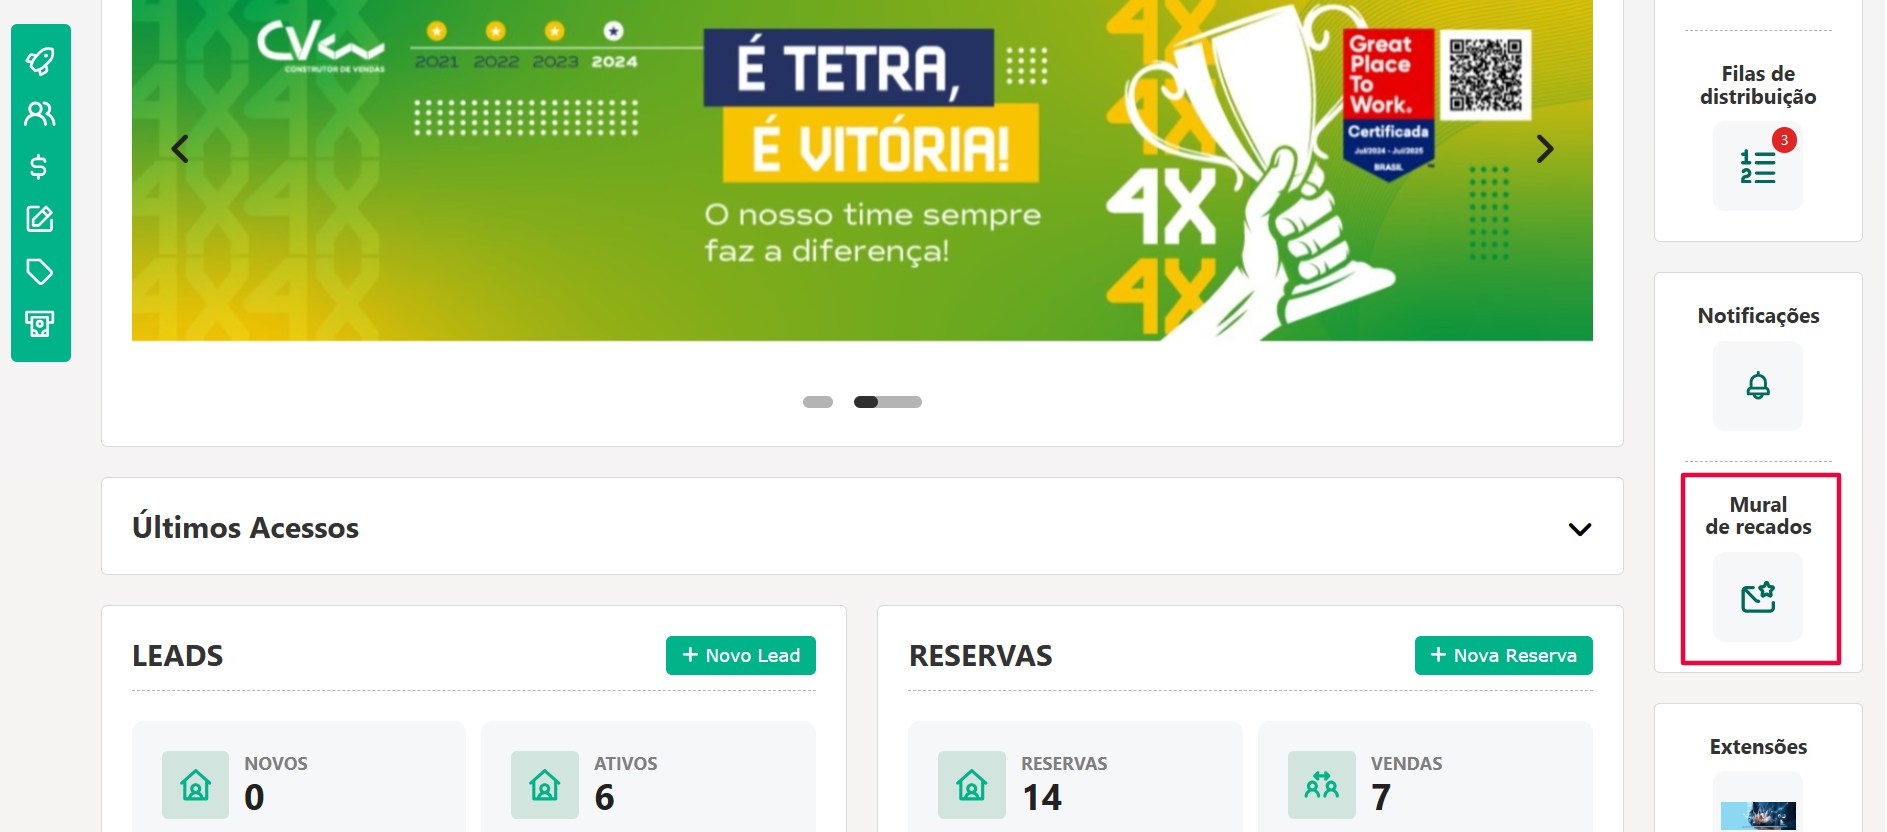
Task: Open the Mural de recados icon
Action: click(x=1758, y=597)
